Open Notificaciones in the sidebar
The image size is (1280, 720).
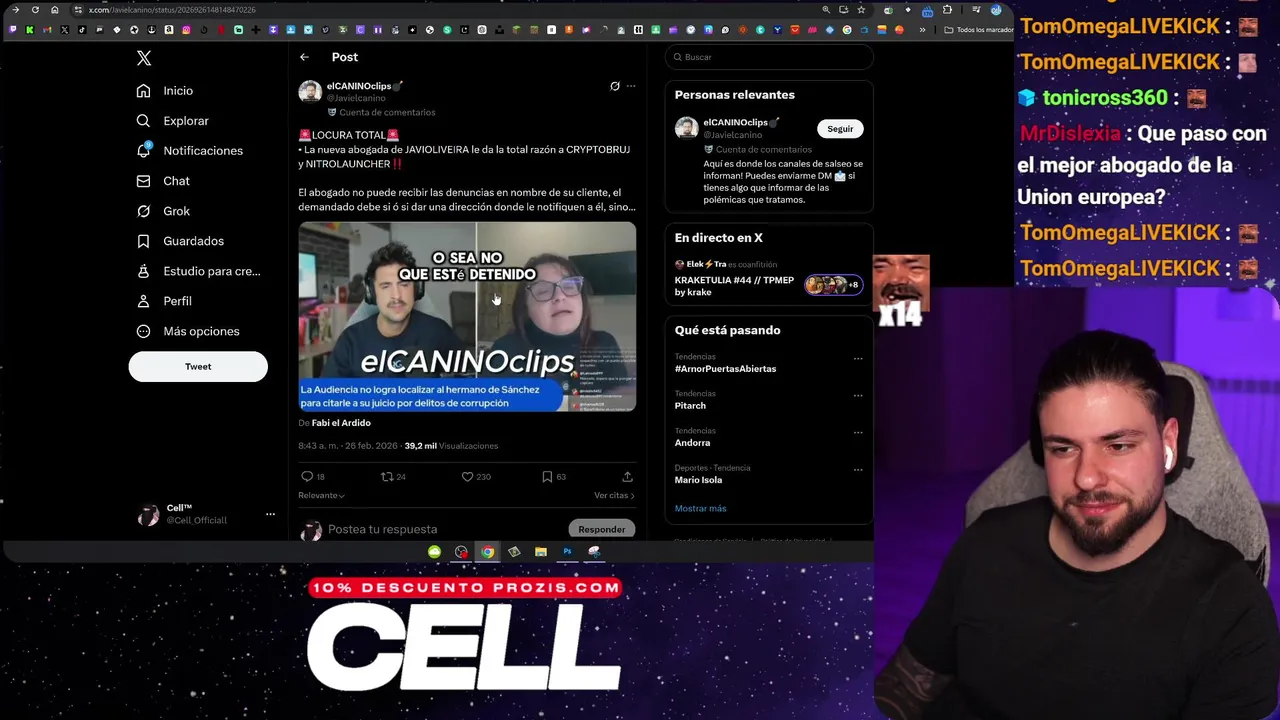pyautogui.click(x=189, y=151)
